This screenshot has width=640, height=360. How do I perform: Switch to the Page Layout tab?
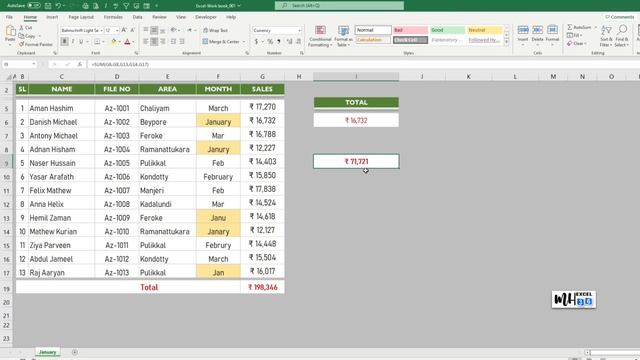pyautogui.click(x=81, y=17)
